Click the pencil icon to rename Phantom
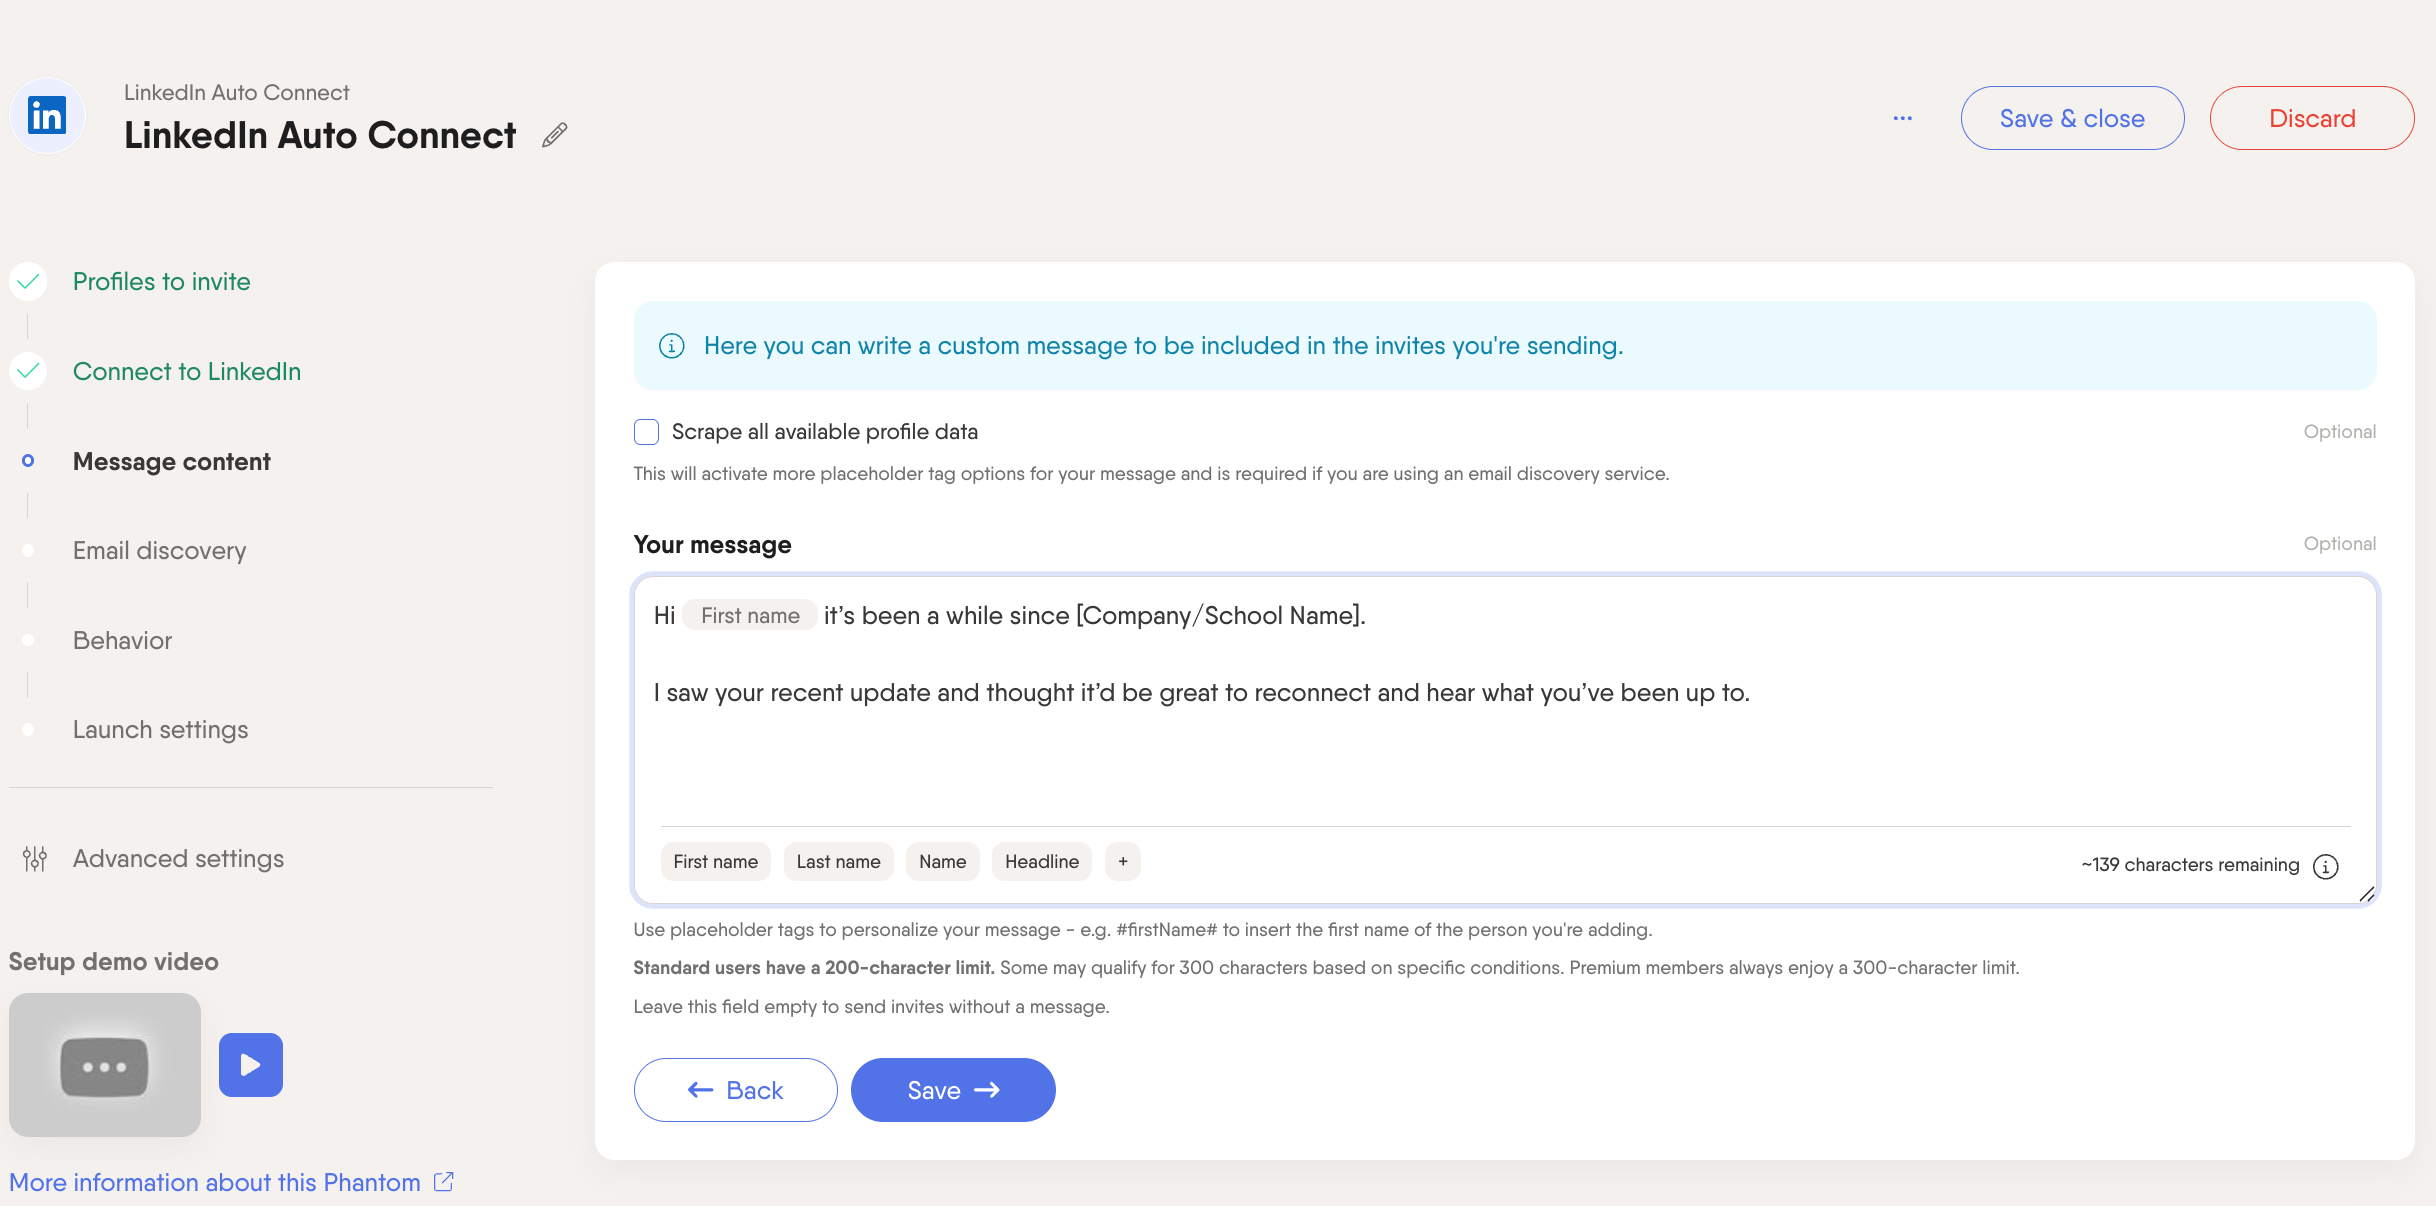Viewport: 2436px width, 1206px height. click(x=555, y=135)
